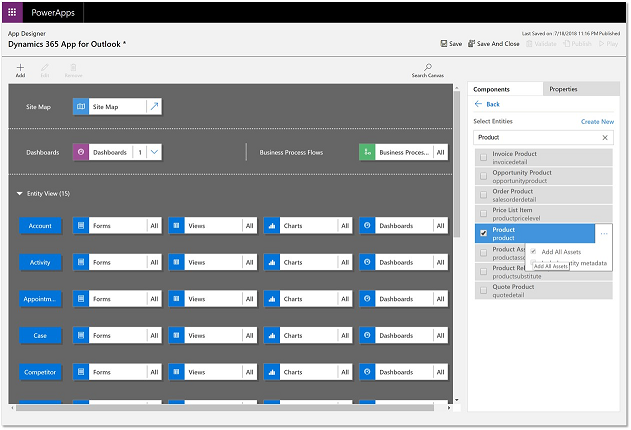Switch to the Properties tab
Image resolution: width=631 pixels, height=430 pixels.
click(581, 89)
